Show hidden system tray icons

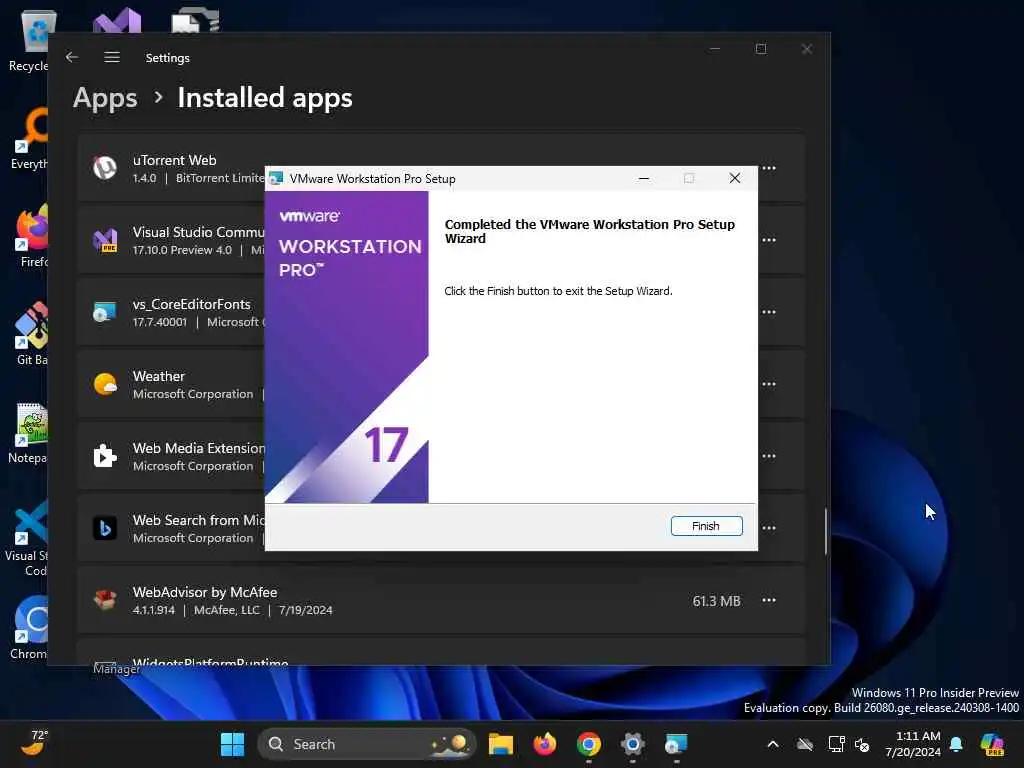773,744
